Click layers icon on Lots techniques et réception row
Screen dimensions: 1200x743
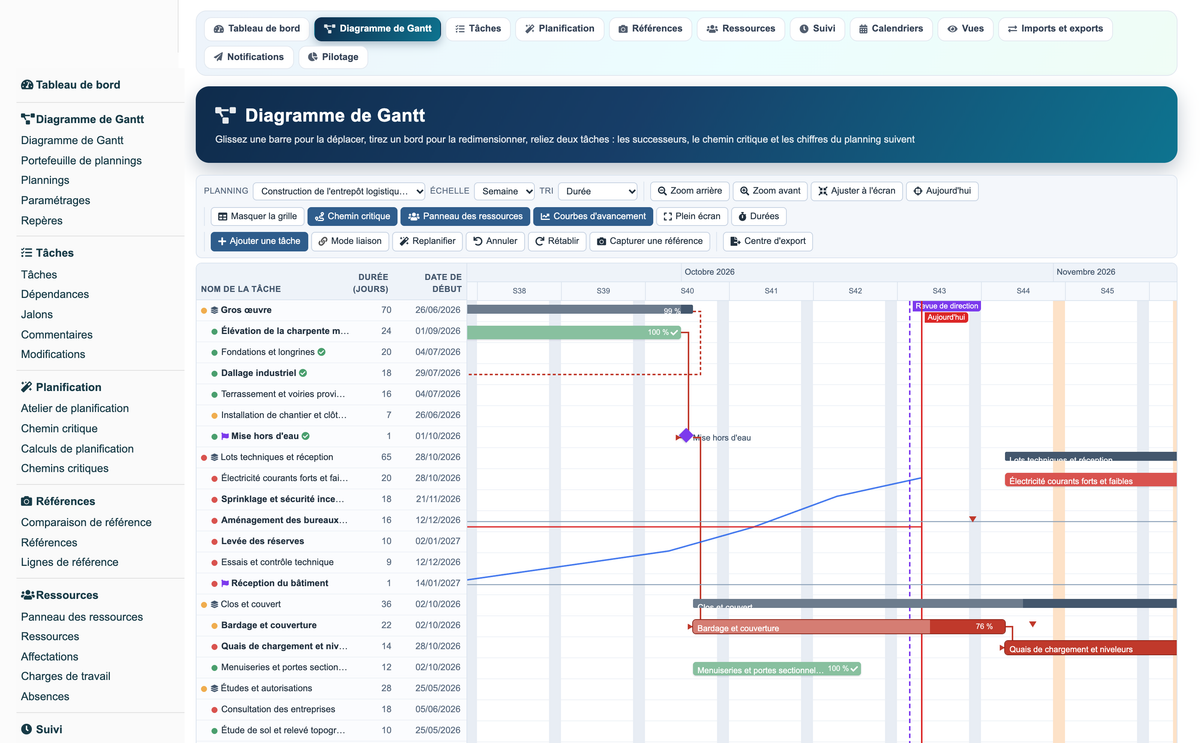[x=215, y=457]
